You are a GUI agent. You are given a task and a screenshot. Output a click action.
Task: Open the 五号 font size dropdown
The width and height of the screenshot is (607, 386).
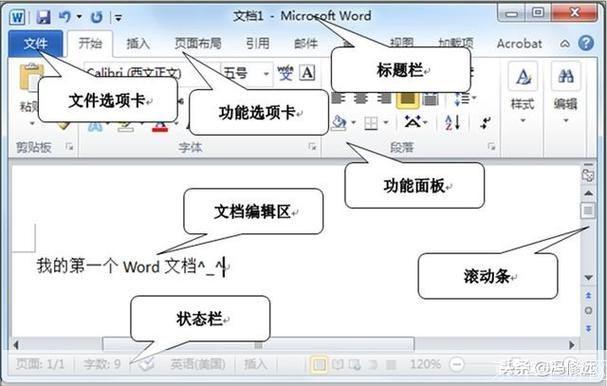point(266,73)
